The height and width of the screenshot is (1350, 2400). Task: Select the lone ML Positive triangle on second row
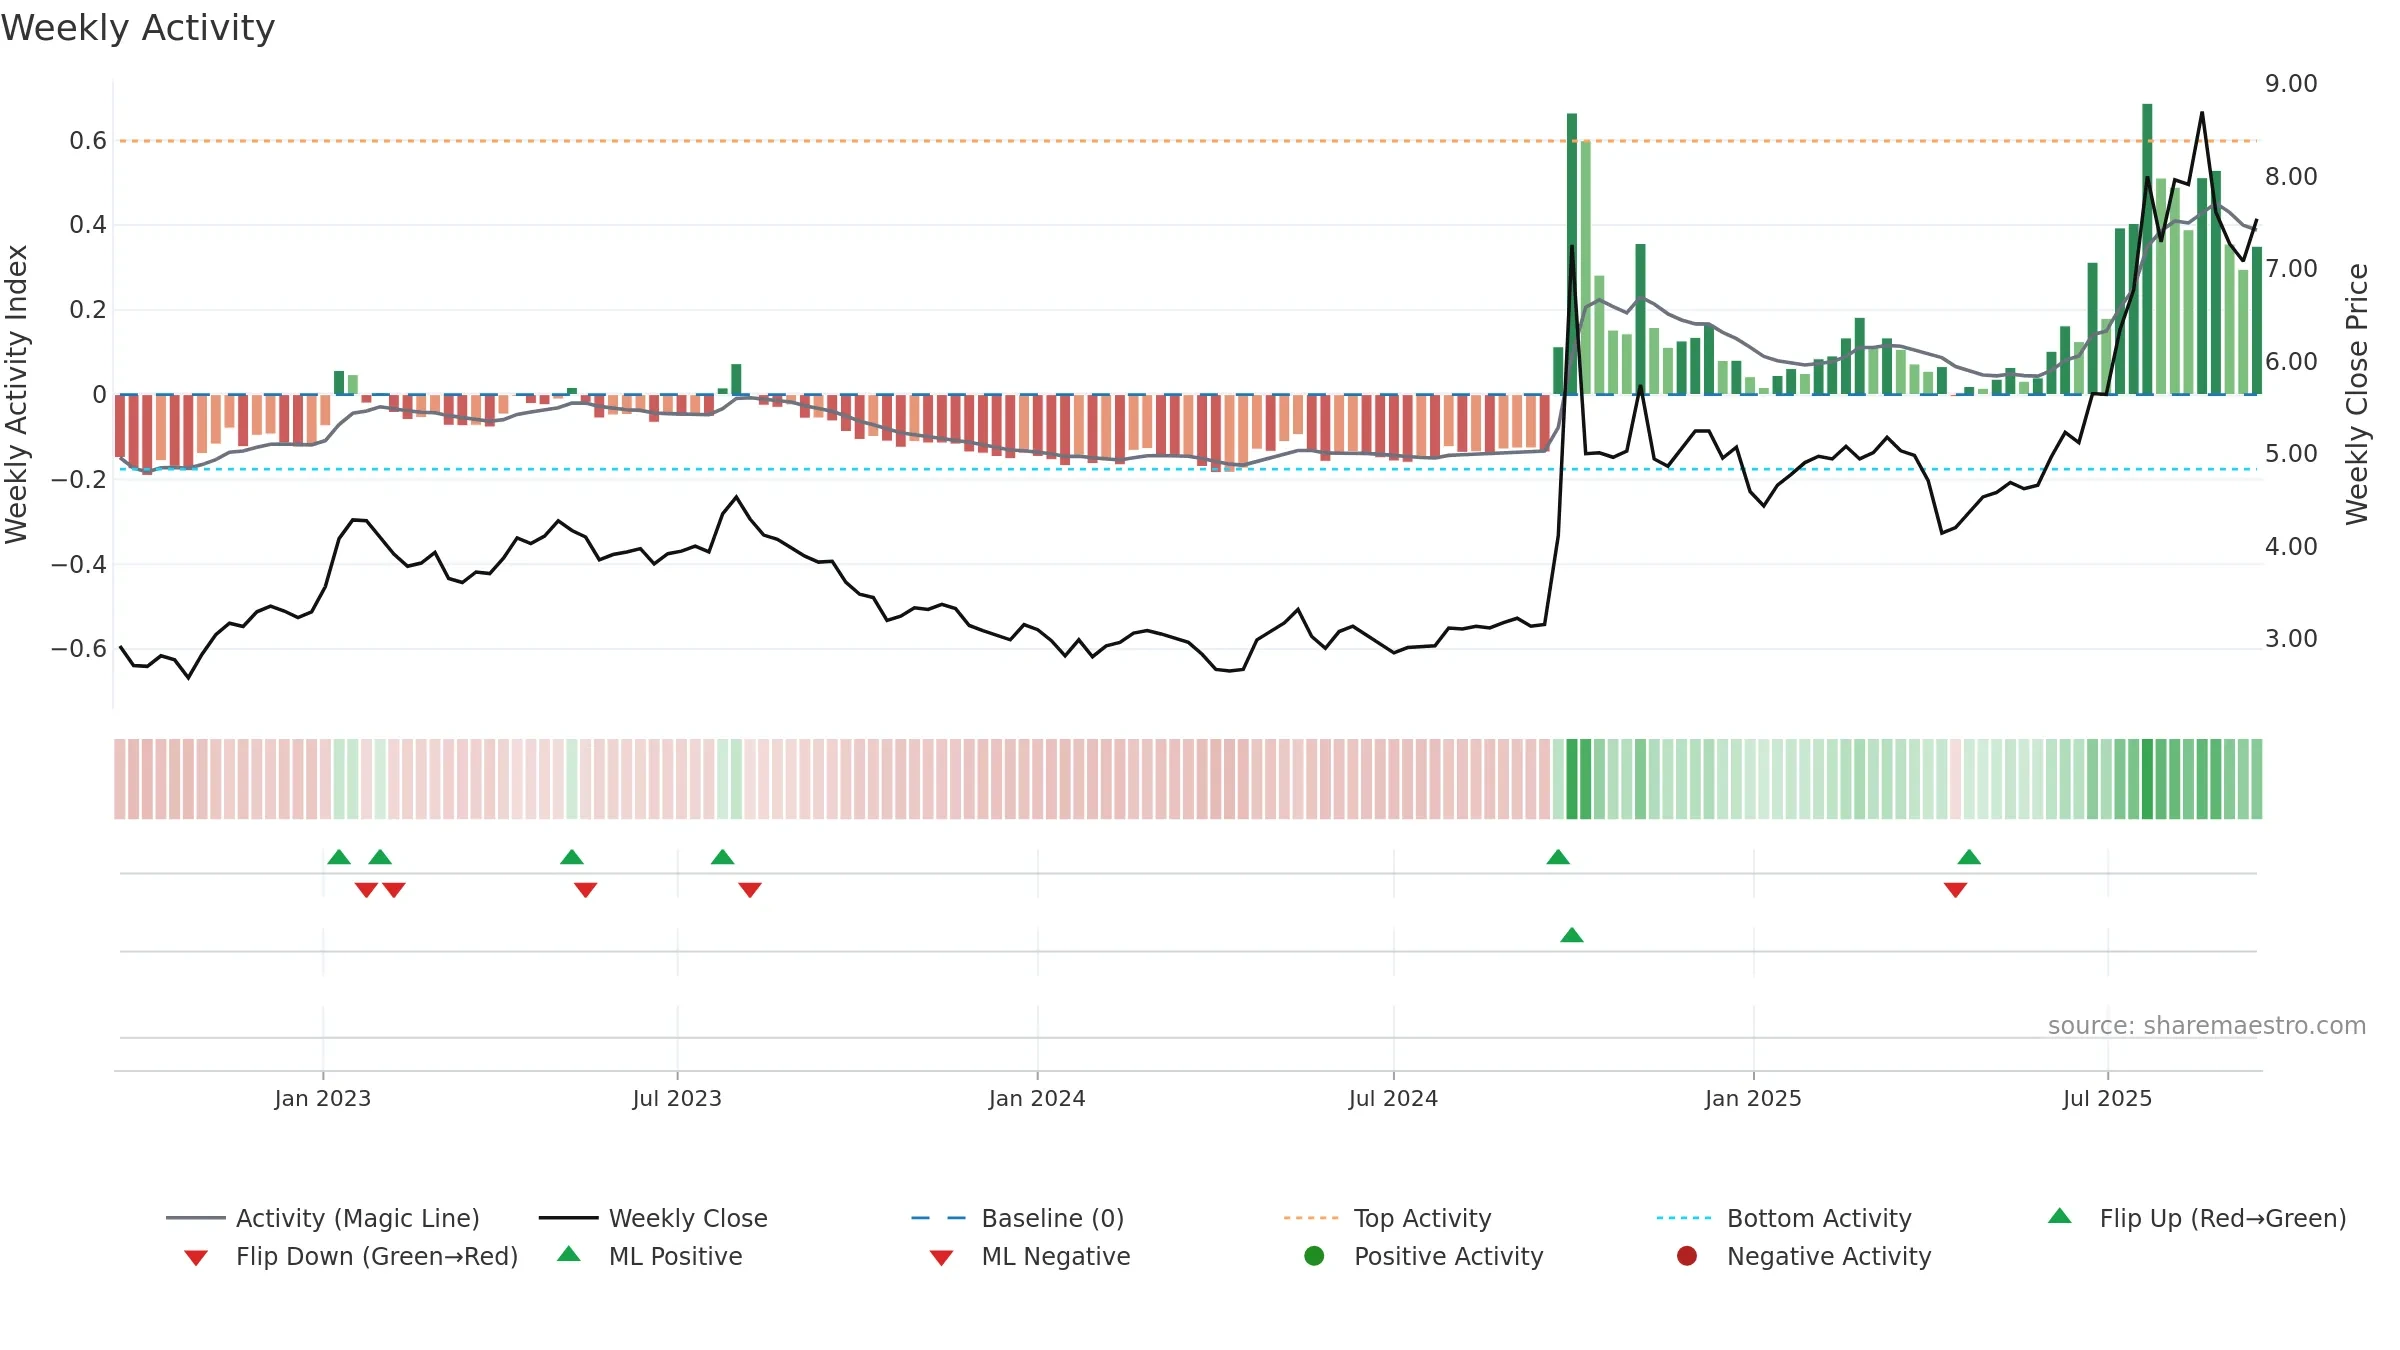1572,935
